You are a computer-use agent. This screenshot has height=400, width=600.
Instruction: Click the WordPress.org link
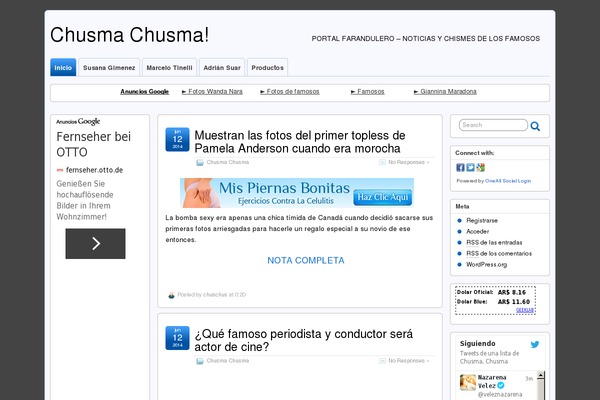pos(486,264)
